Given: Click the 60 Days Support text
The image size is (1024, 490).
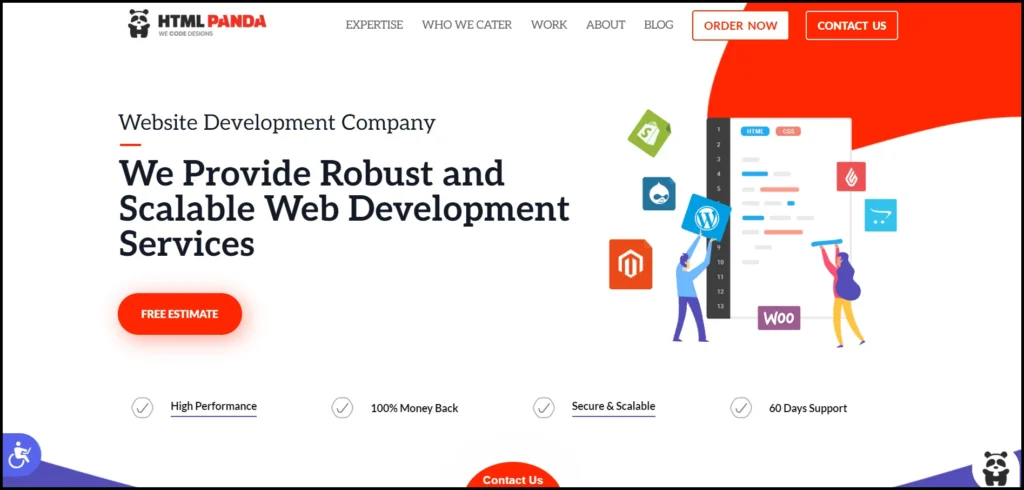Looking at the screenshot, I should (x=808, y=408).
